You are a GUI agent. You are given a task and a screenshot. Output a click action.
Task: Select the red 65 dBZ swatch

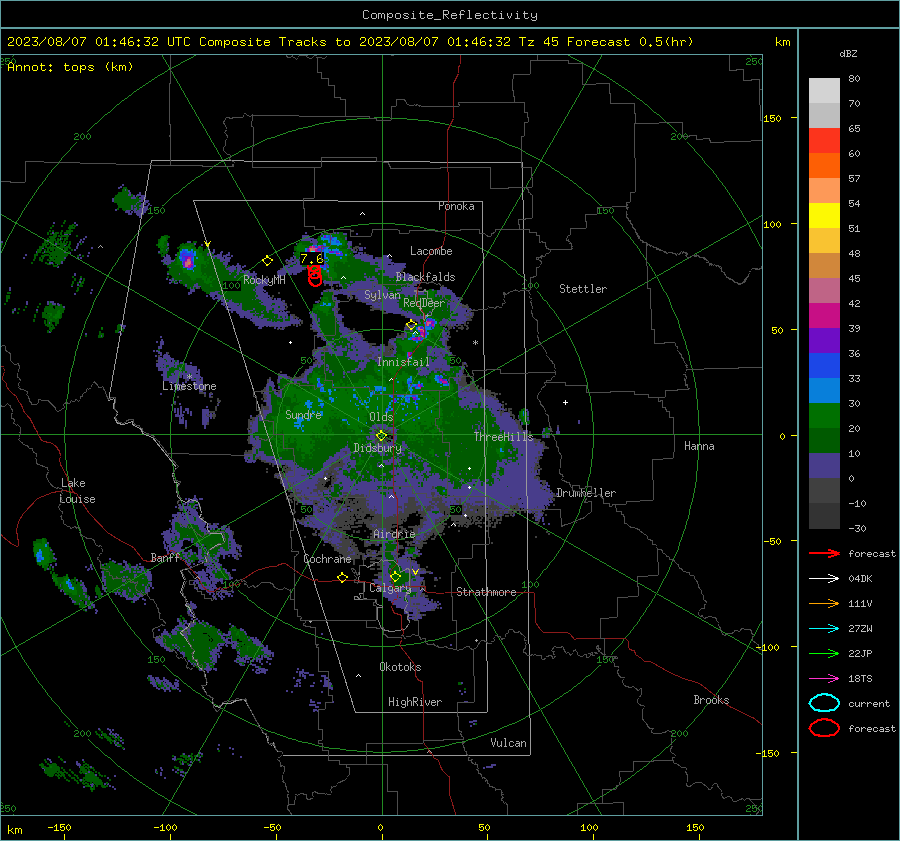click(x=824, y=140)
